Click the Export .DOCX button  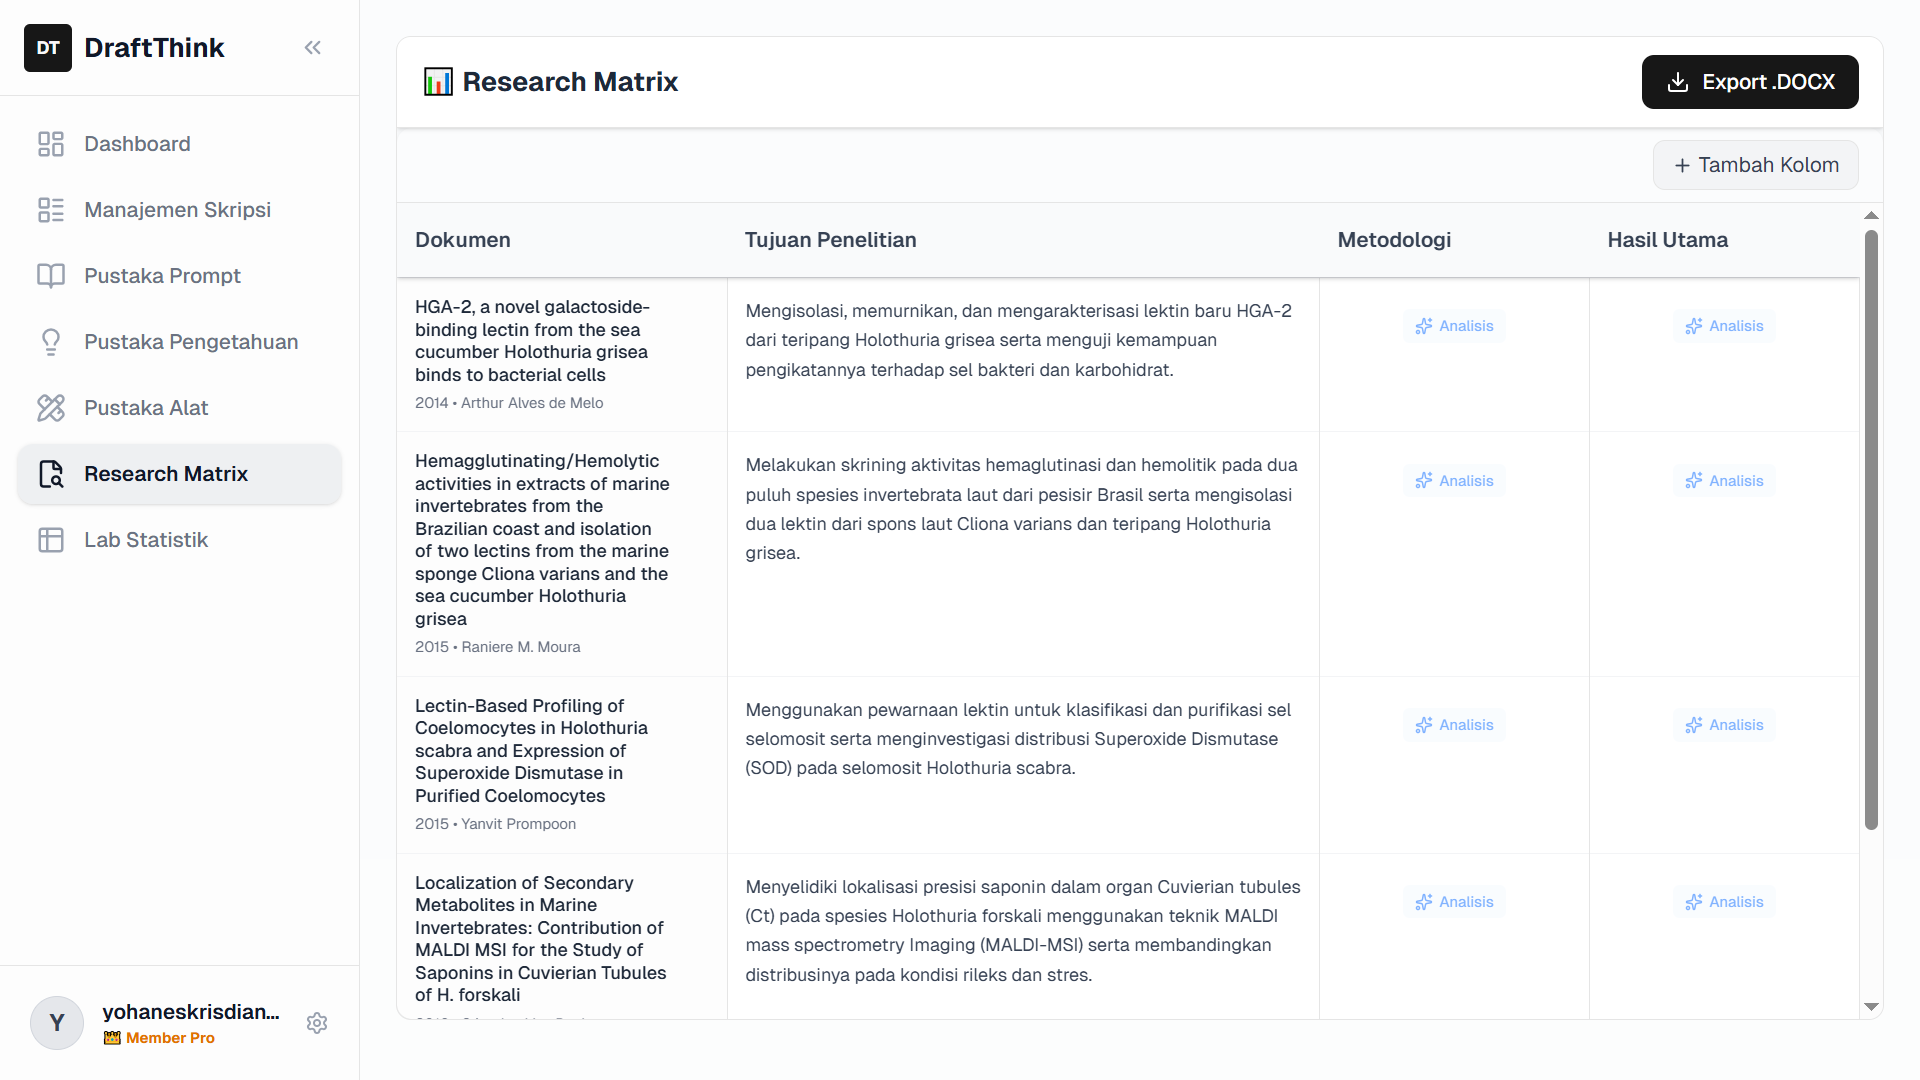click(x=1750, y=82)
